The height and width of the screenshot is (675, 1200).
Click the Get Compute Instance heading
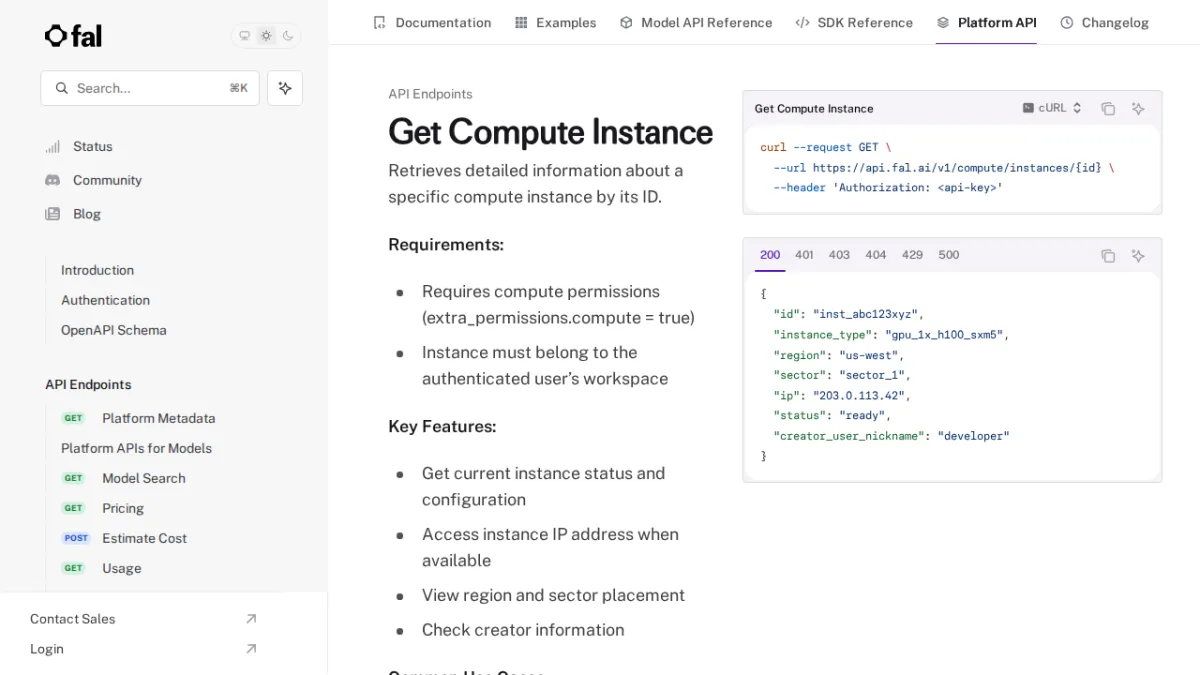[x=551, y=132]
